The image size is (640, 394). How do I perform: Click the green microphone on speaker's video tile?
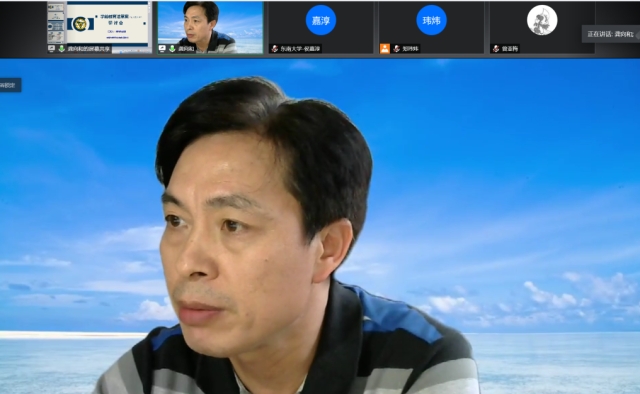[172, 49]
